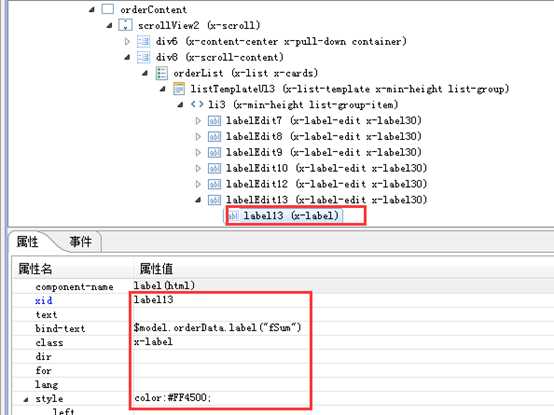Click the scrollView2 scroll icon

point(125,25)
